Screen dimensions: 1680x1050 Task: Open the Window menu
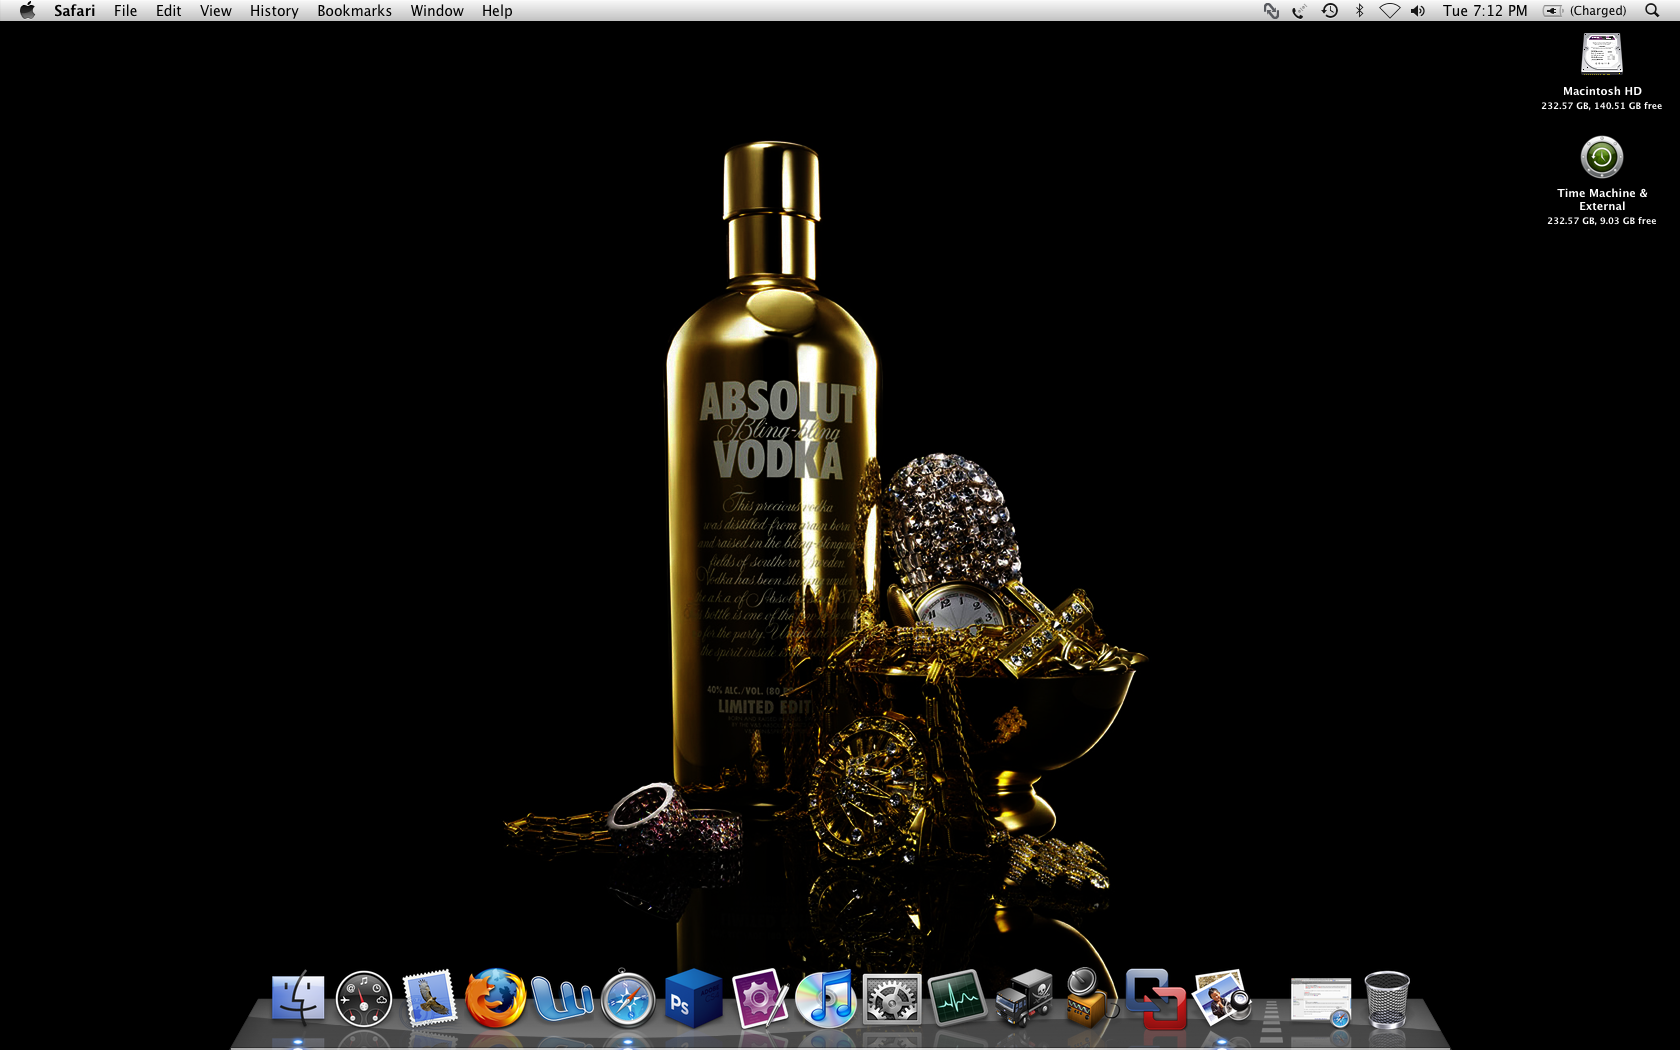pos(437,10)
